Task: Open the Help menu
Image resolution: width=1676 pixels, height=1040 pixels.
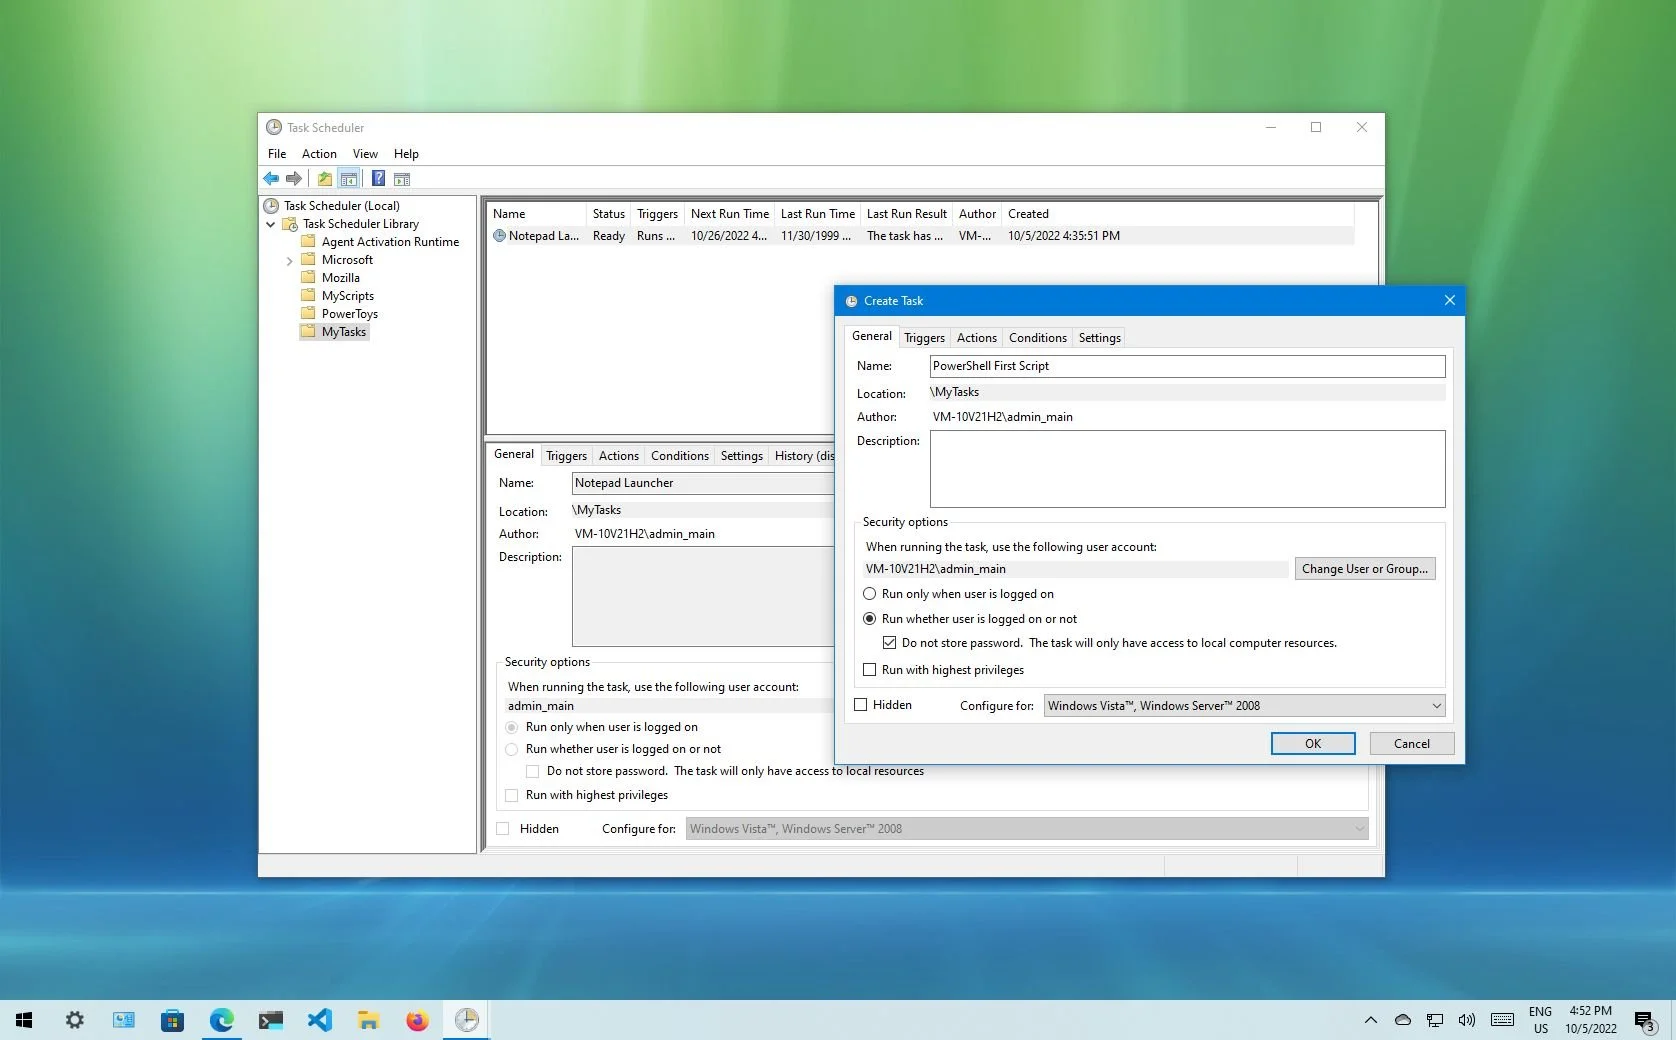Action: (x=406, y=154)
